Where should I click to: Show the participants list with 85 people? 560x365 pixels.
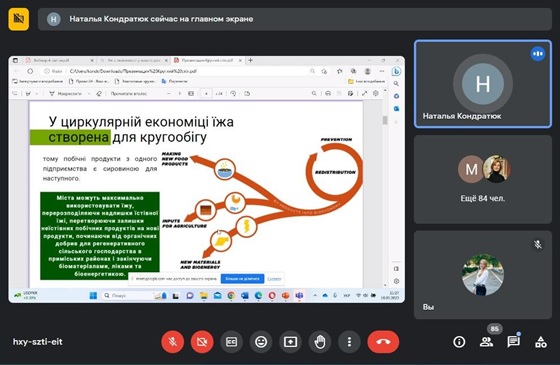click(486, 342)
